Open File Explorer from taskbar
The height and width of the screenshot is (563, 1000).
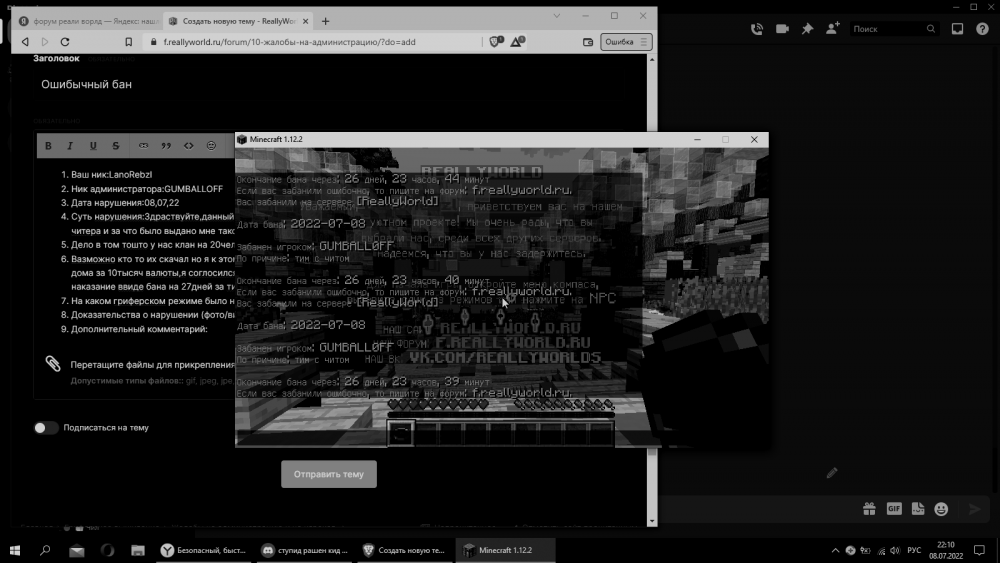point(138,550)
